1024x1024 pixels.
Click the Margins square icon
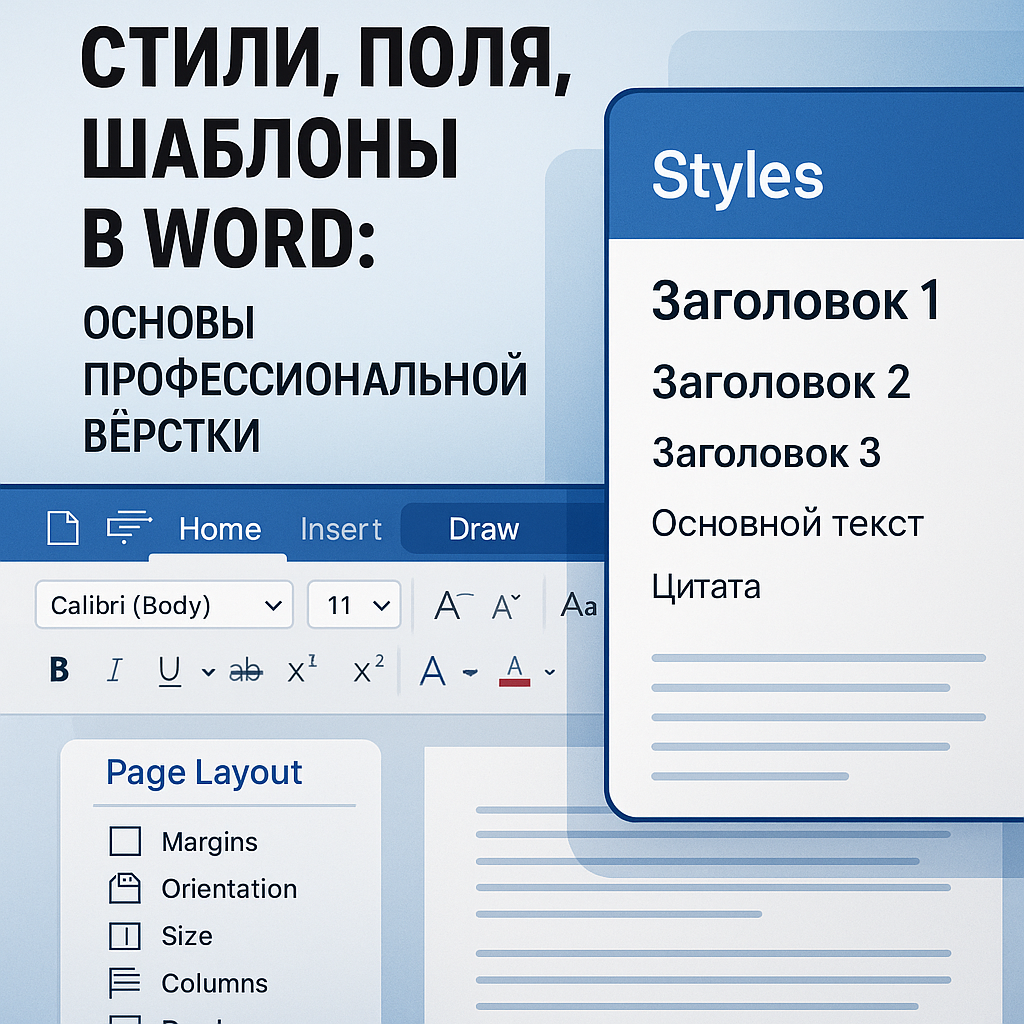tap(125, 841)
